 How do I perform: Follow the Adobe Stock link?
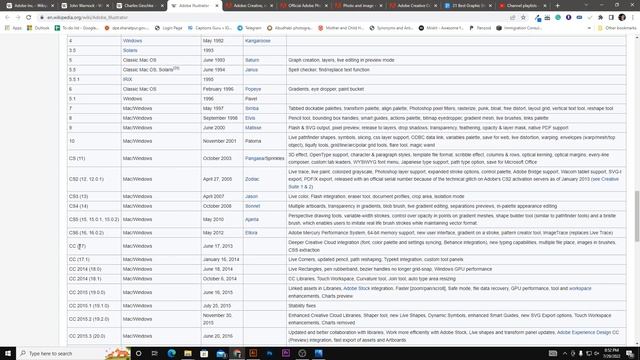356,289
